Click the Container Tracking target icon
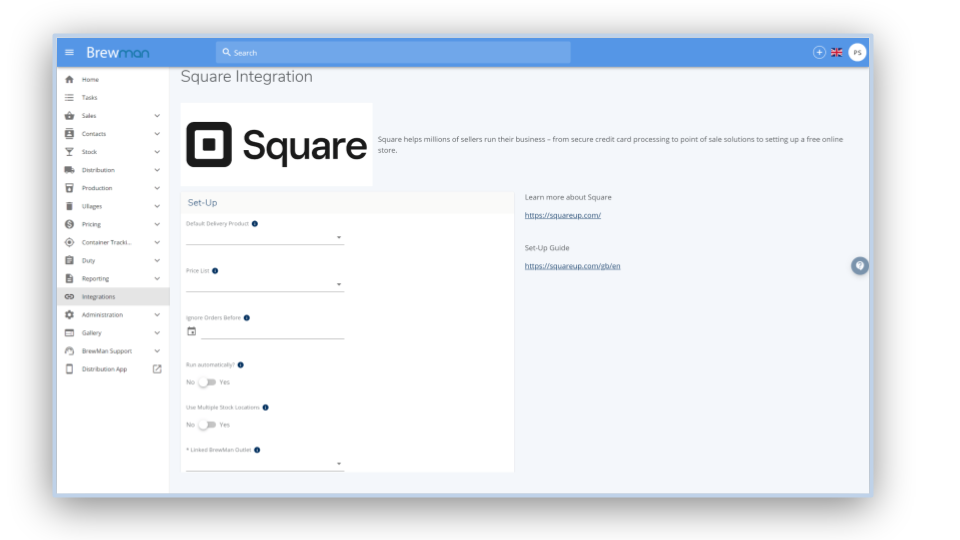 (x=69, y=242)
